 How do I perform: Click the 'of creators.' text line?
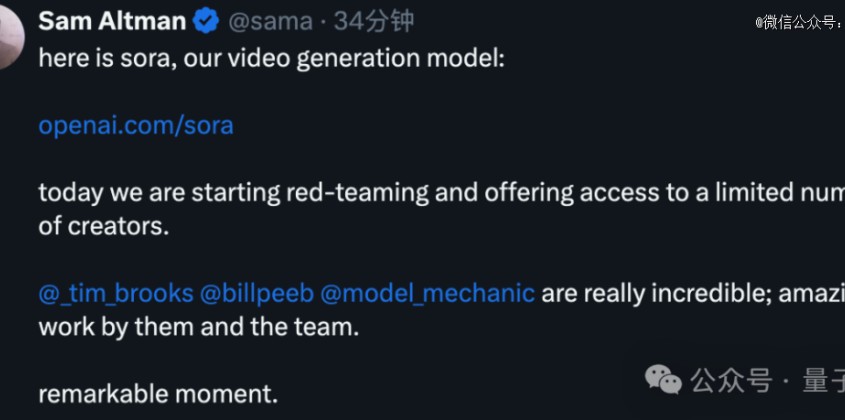click(x=104, y=226)
